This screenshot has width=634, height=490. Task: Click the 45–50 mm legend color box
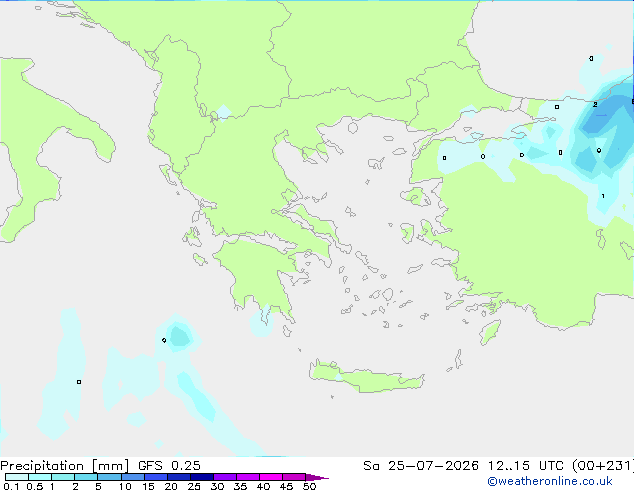pyautogui.click(x=294, y=477)
